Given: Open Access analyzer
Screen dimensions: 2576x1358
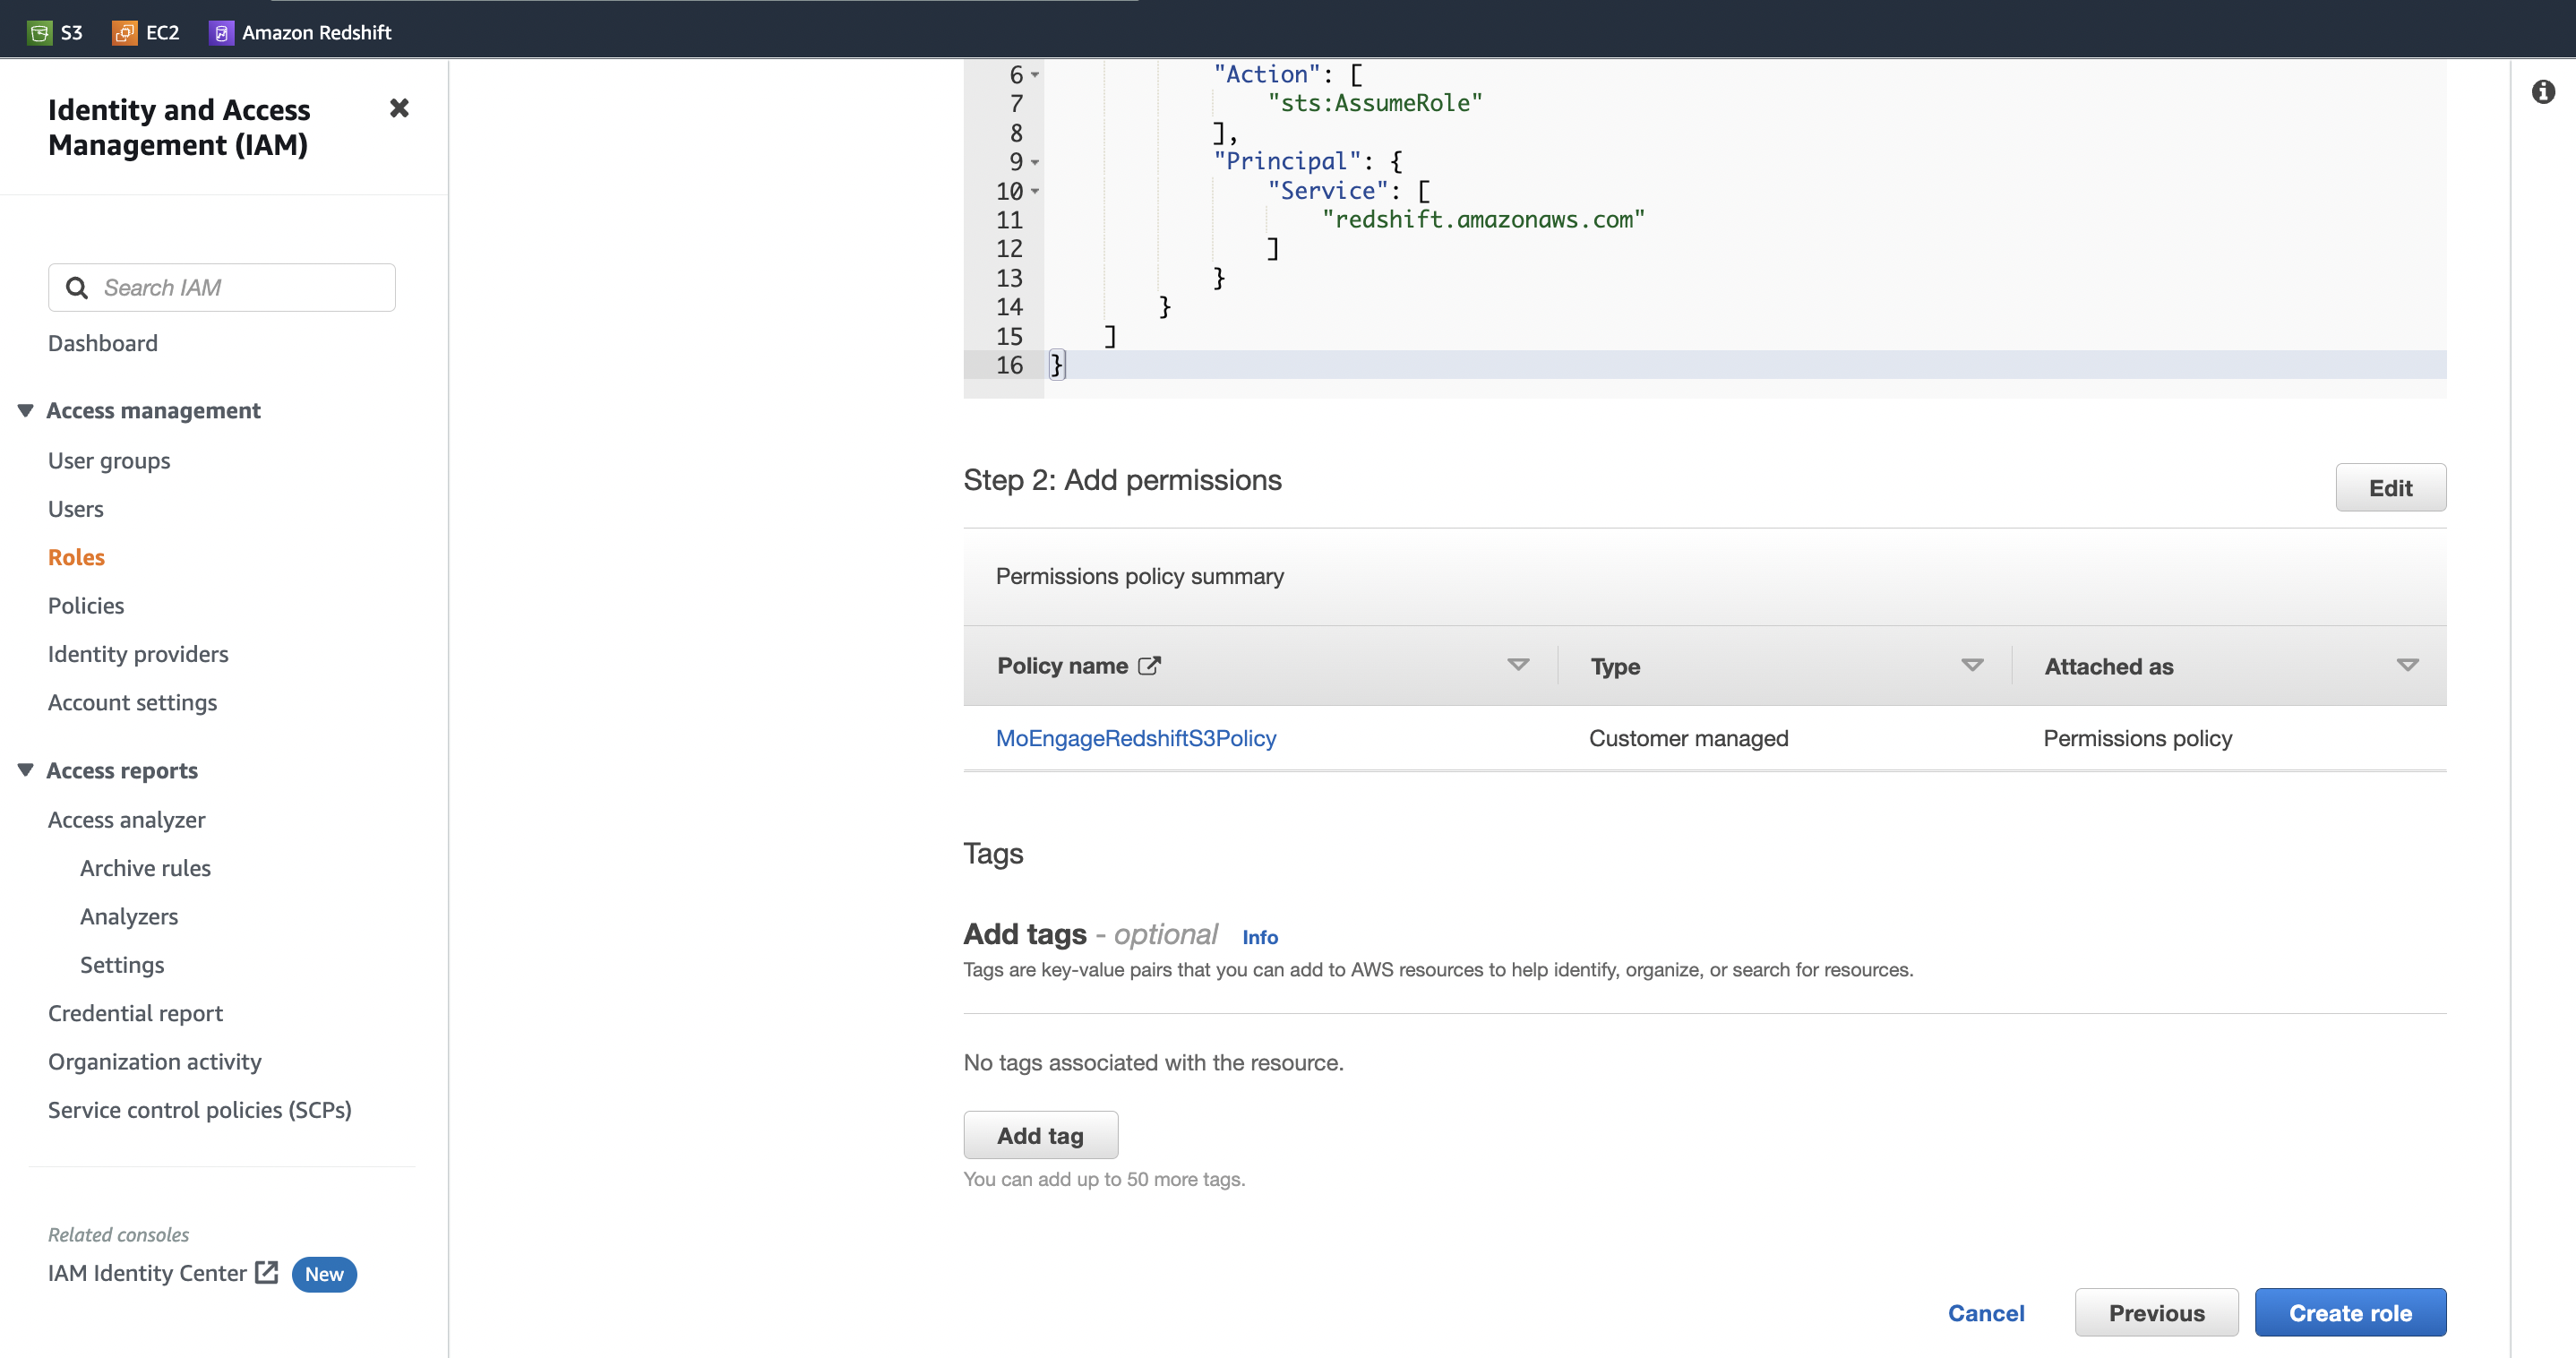Looking at the screenshot, I should click(x=127, y=820).
